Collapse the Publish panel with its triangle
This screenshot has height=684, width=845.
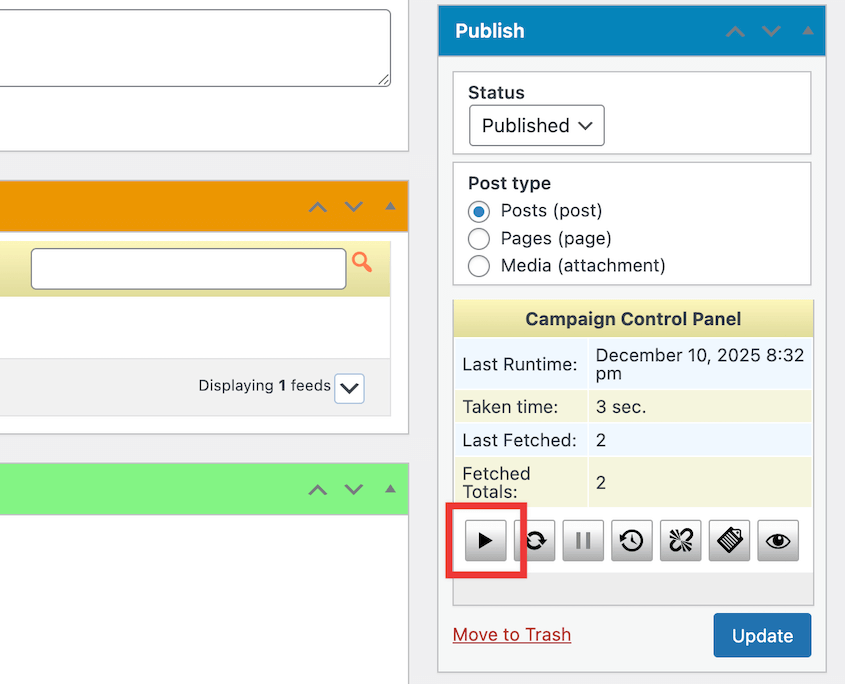(x=807, y=31)
